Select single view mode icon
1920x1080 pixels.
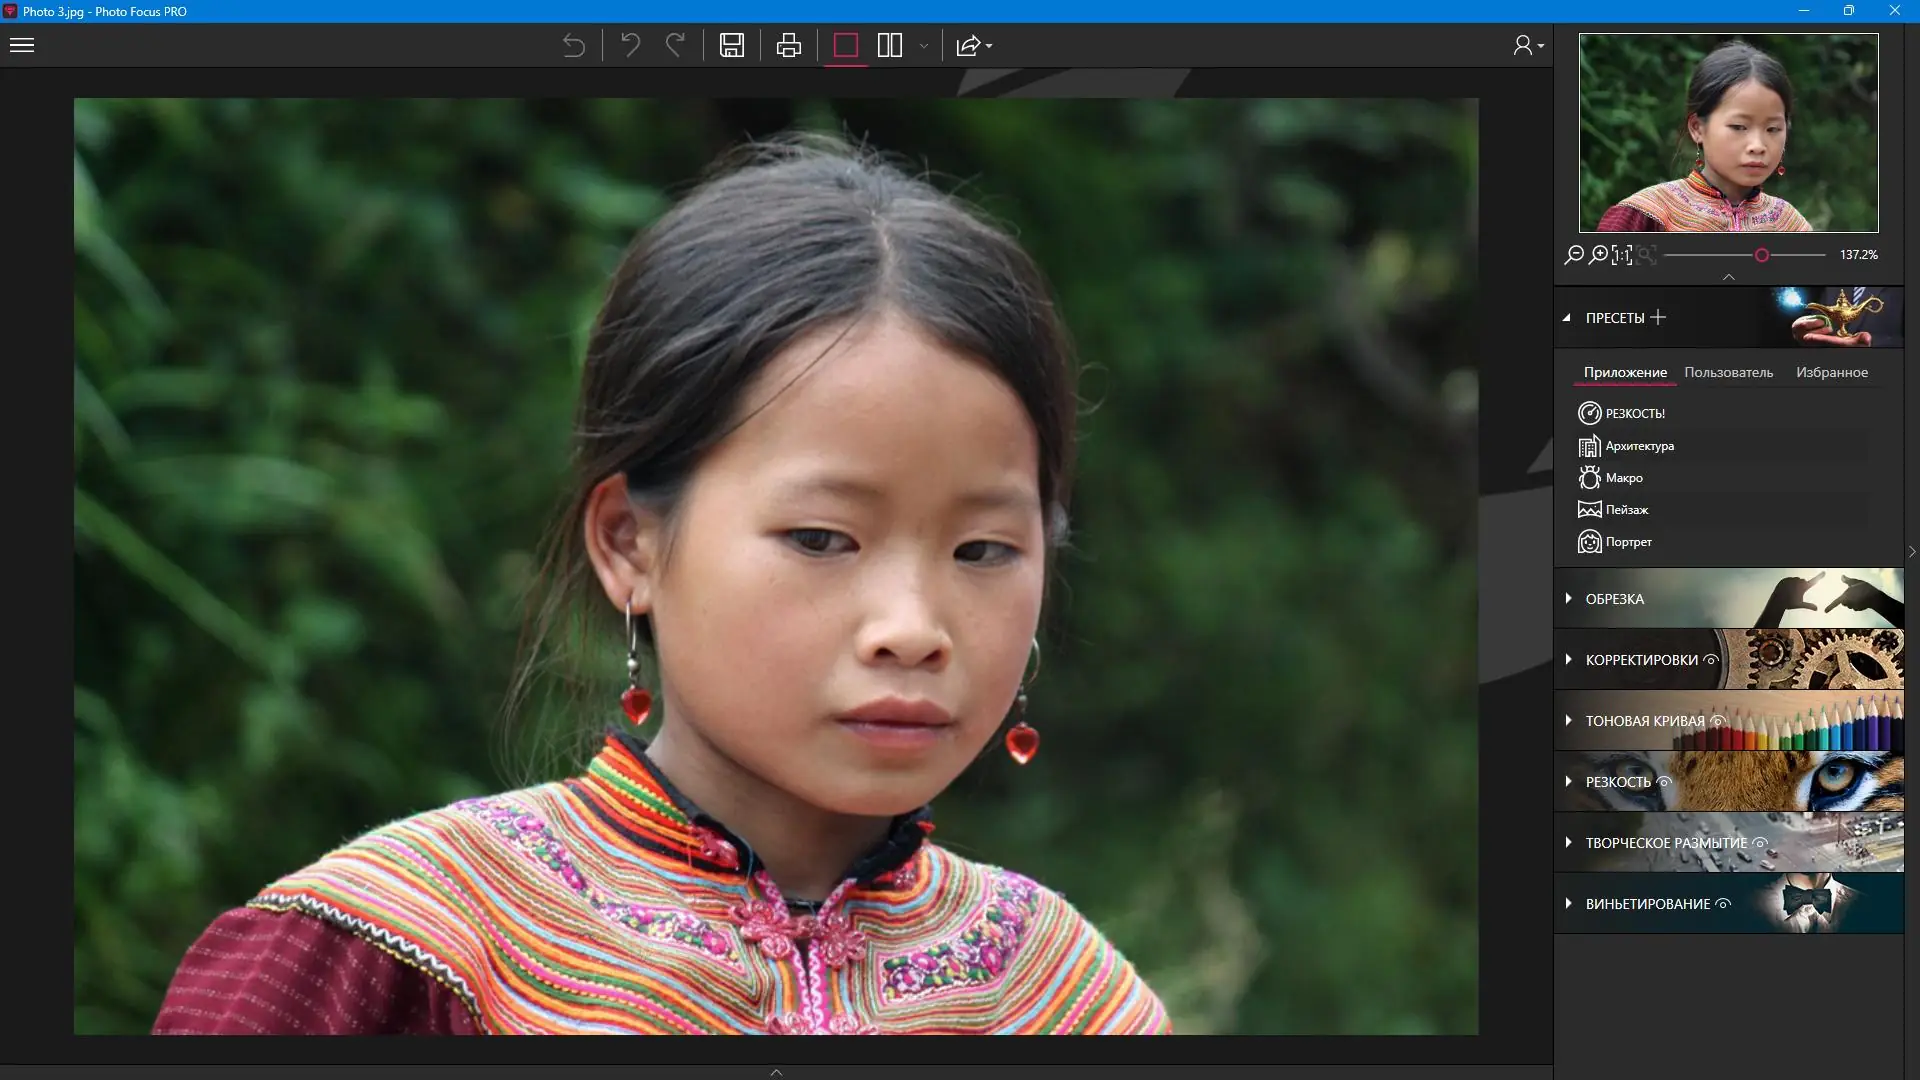click(x=846, y=45)
